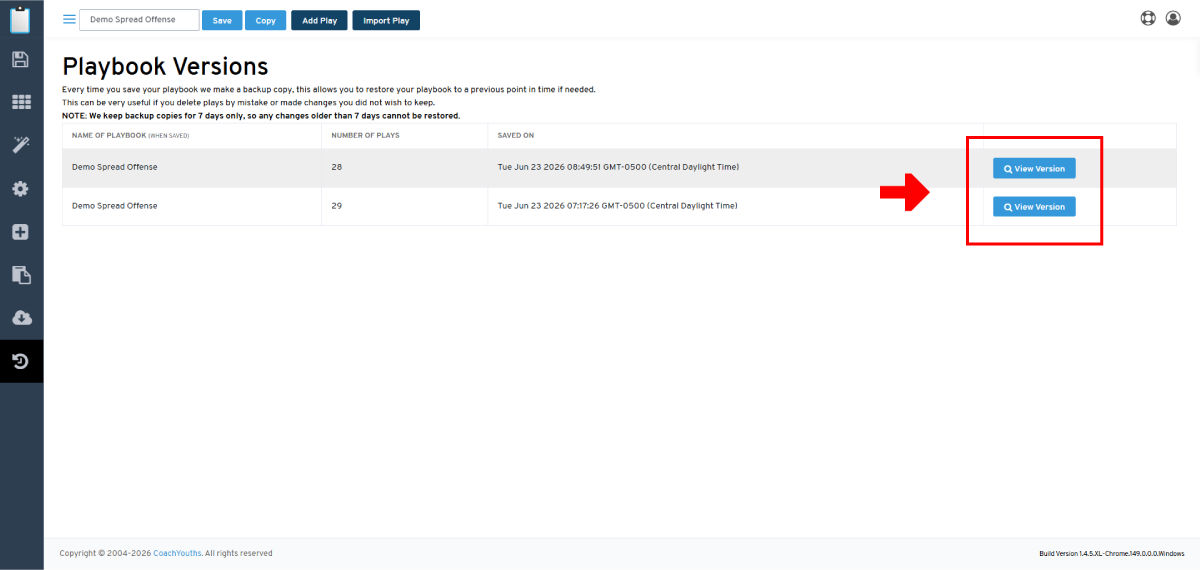This screenshot has width=1200, height=570.
Task: Select the history versions icon in sidebar
Action: (x=21, y=361)
